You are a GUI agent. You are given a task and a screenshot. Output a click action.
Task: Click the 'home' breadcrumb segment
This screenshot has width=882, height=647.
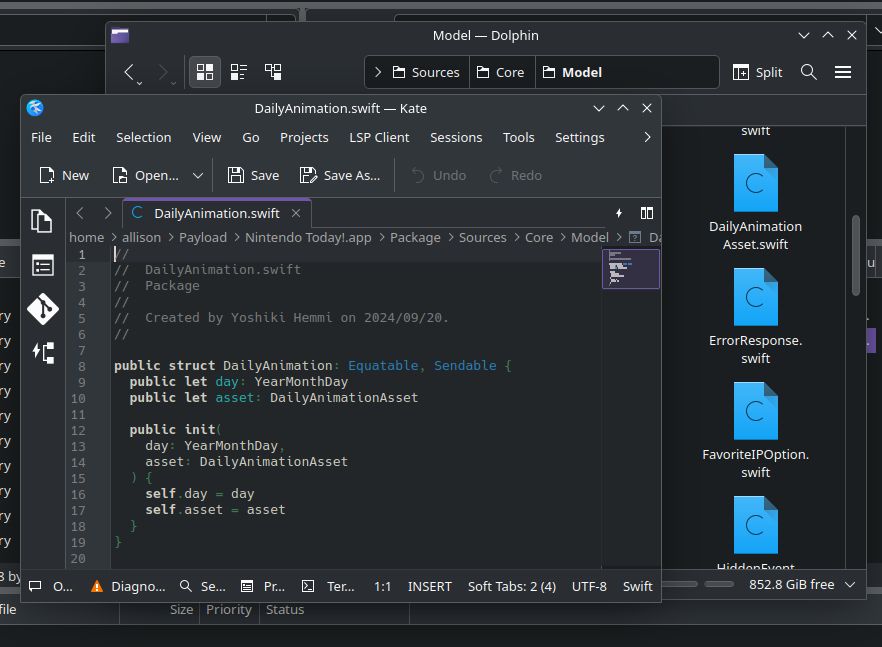point(87,238)
